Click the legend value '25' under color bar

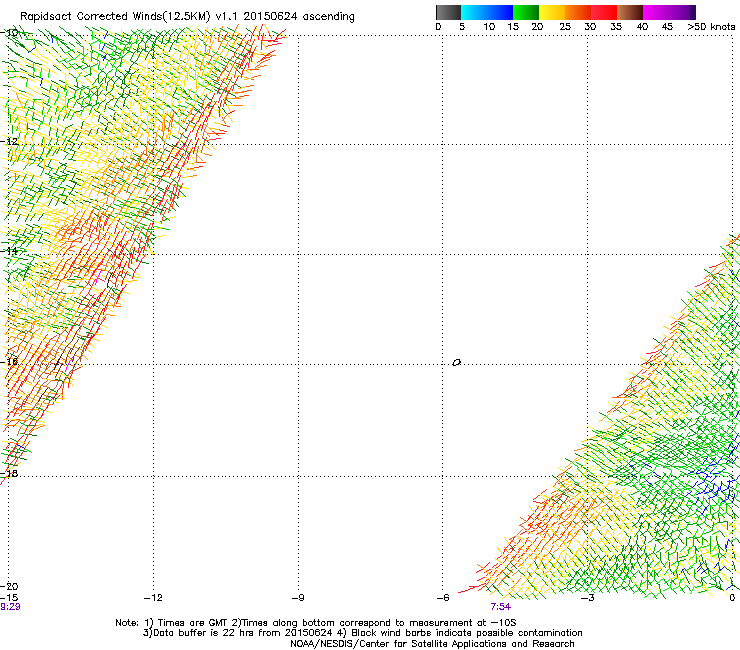pos(565,27)
